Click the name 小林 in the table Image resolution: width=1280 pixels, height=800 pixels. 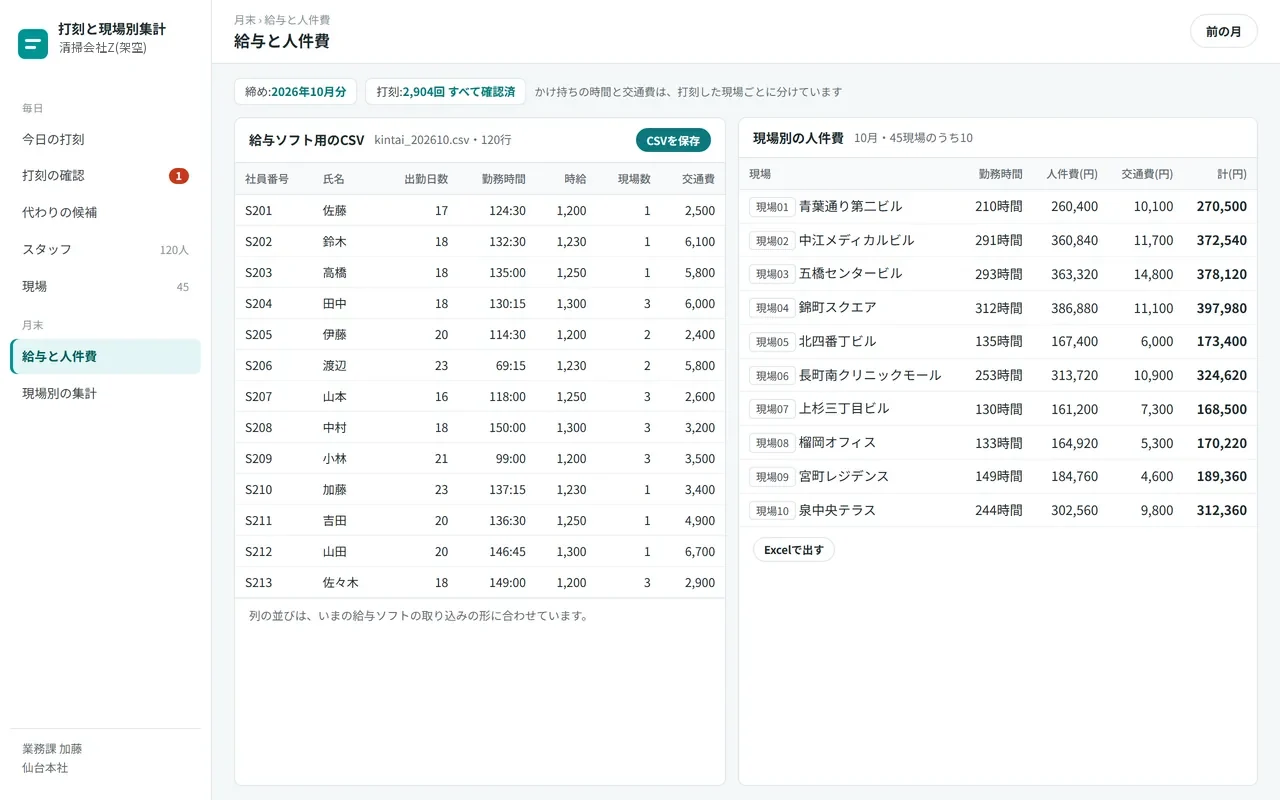pyautogui.click(x=335, y=459)
